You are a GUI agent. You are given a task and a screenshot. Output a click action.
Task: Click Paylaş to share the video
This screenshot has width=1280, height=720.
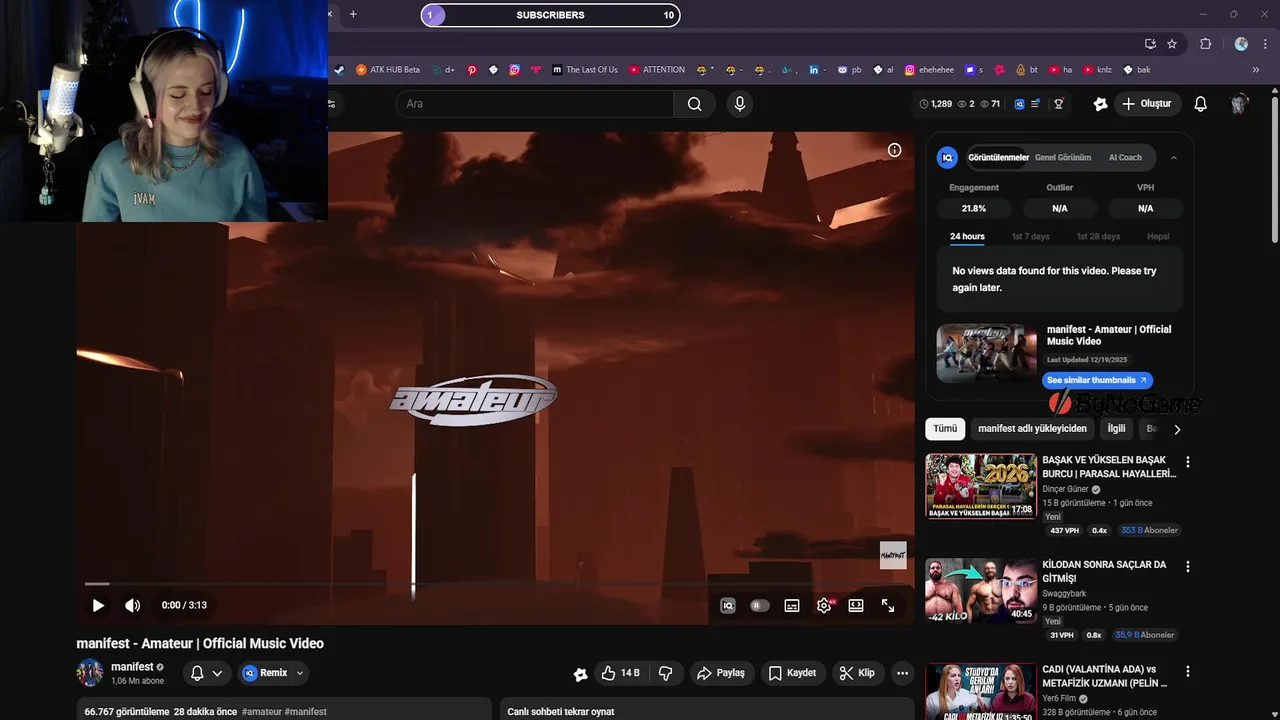(x=720, y=673)
